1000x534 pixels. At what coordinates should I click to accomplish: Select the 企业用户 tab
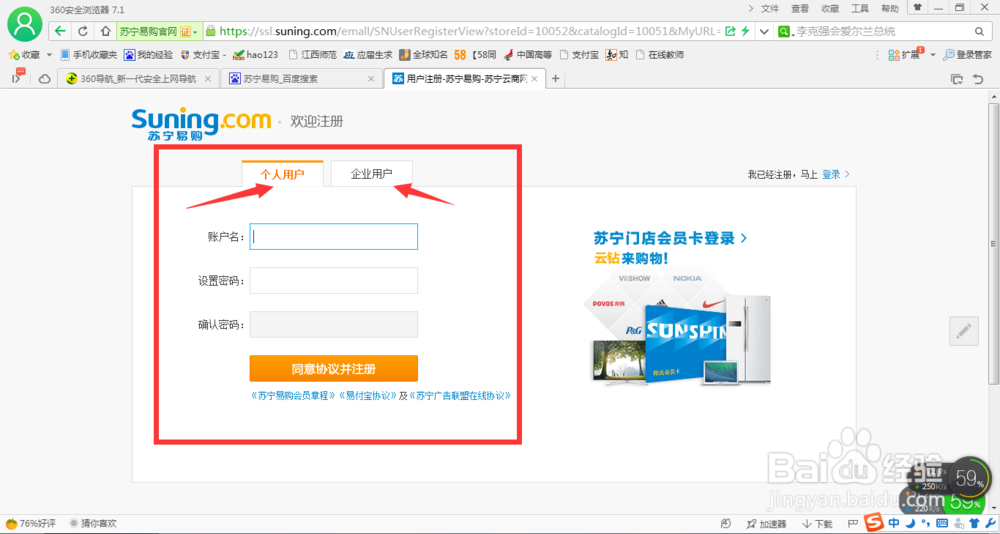[x=372, y=174]
